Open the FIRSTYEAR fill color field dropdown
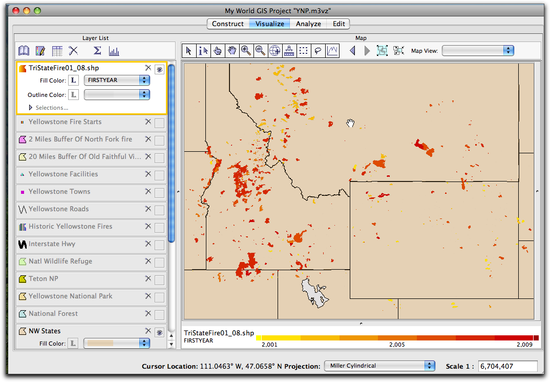 coord(117,80)
